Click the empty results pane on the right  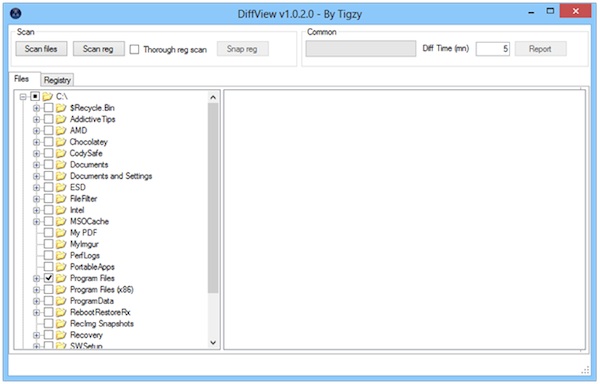(404, 220)
